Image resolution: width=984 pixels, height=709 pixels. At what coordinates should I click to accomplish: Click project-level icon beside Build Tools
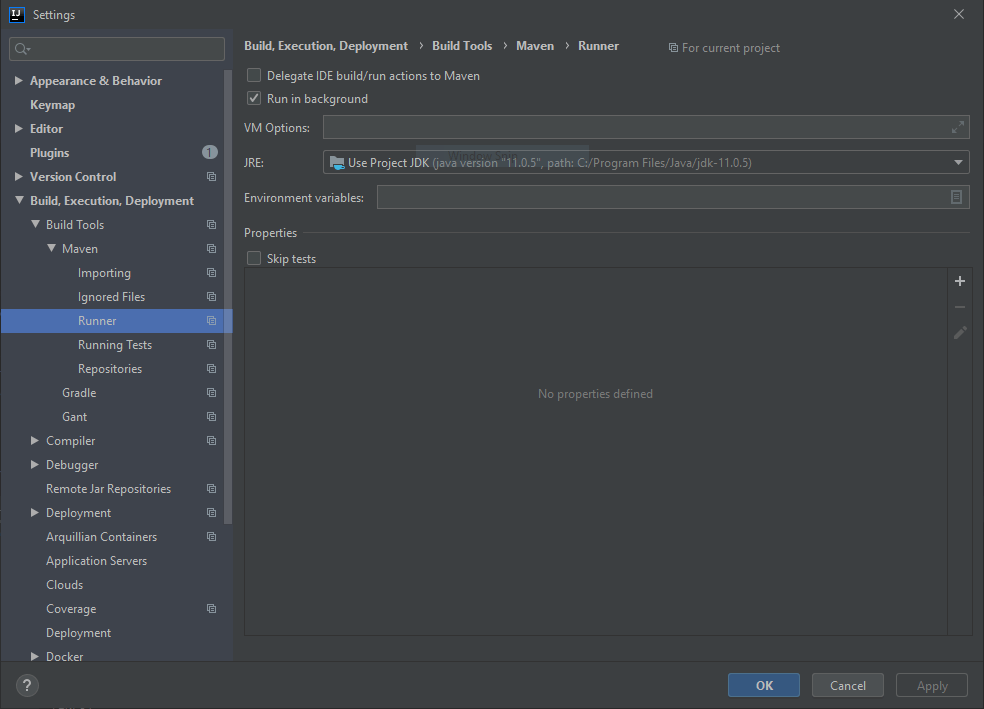tap(211, 225)
